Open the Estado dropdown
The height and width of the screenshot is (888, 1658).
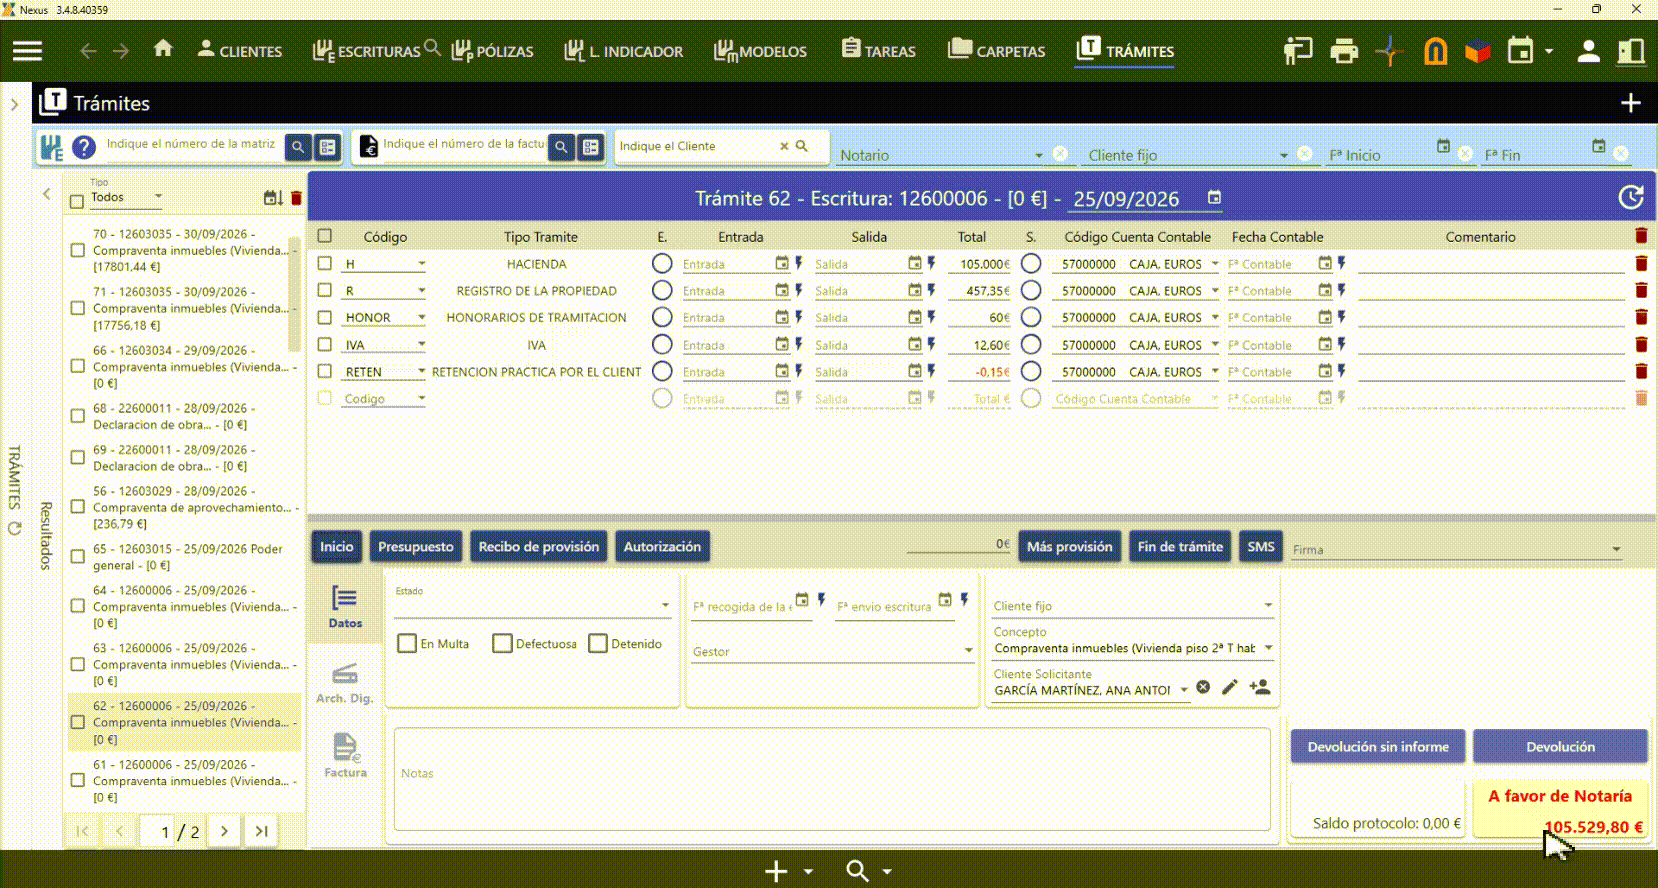pyautogui.click(x=532, y=604)
